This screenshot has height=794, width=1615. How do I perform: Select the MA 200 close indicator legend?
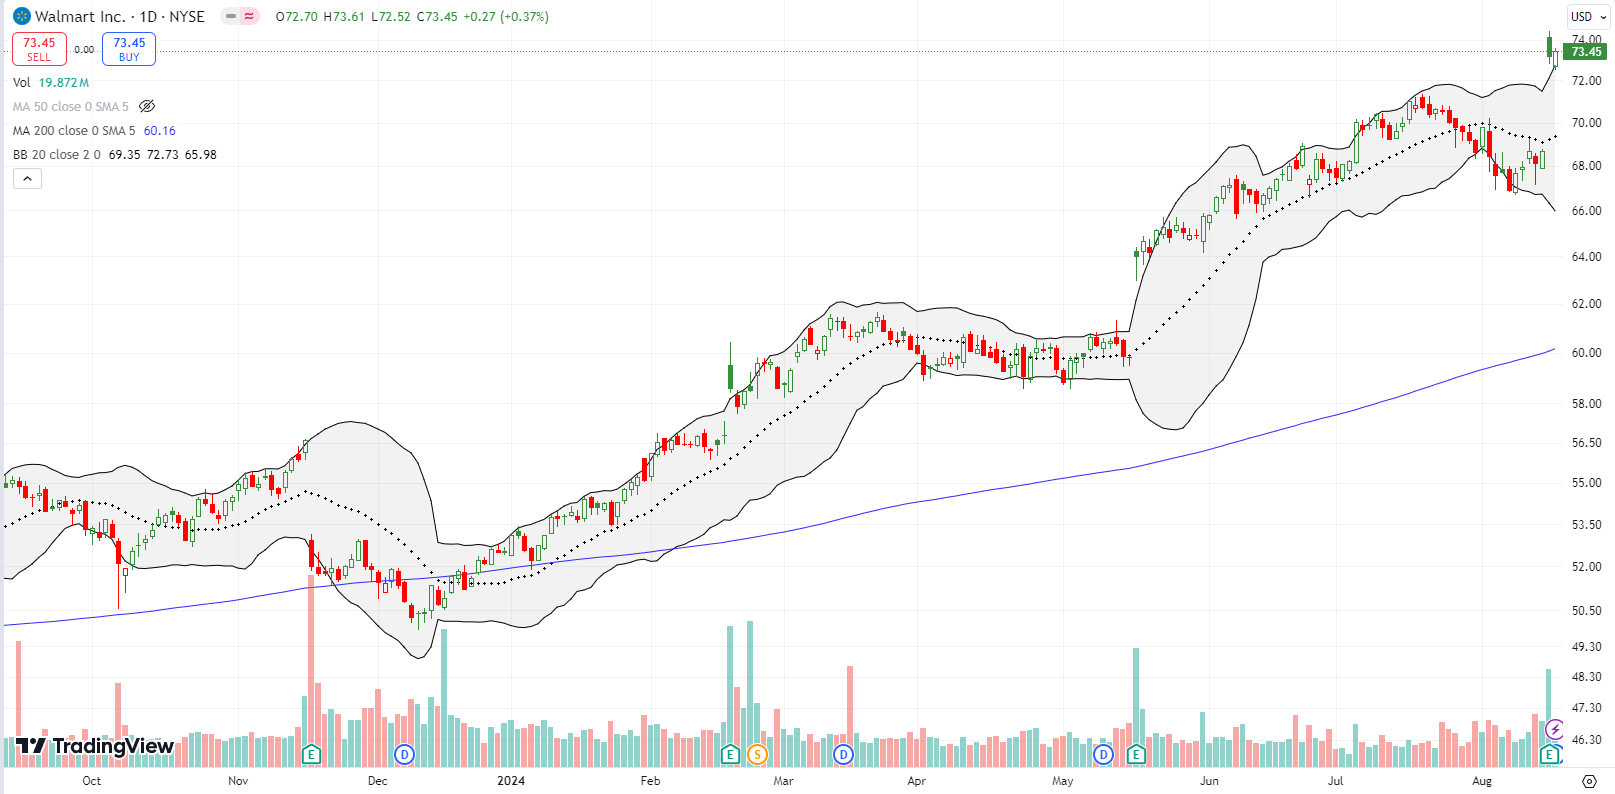pyautogui.click(x=73, y=131)
